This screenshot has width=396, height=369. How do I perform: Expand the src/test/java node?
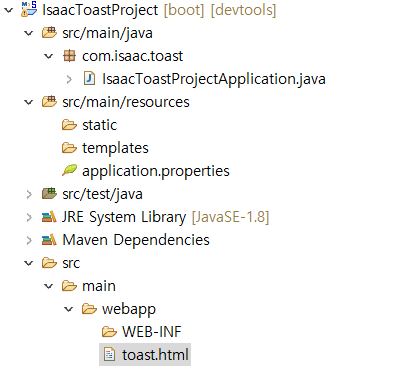pos(29,194)
